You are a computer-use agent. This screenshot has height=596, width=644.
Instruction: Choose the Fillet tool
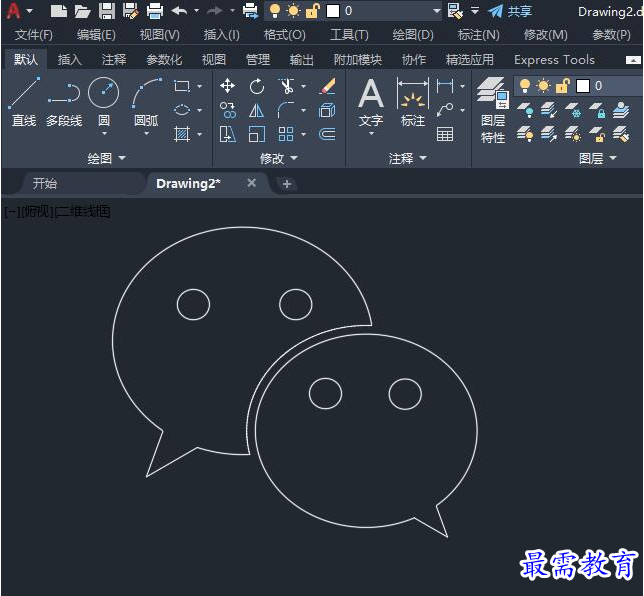coord(286,110)
